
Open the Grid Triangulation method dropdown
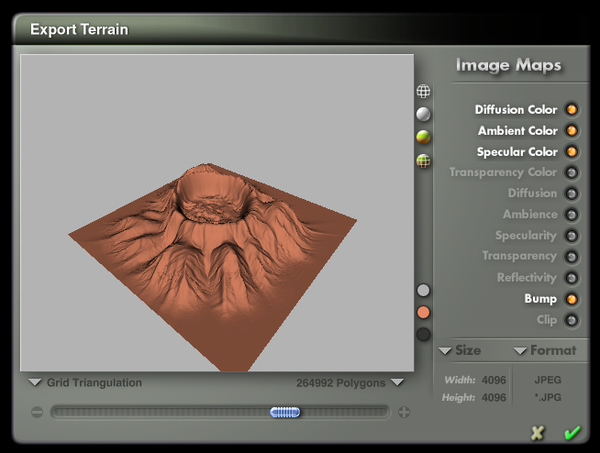coord(85,383)
